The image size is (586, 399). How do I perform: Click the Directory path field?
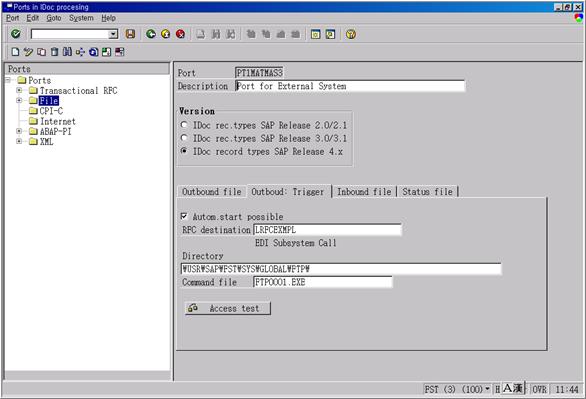pos(341,269)
